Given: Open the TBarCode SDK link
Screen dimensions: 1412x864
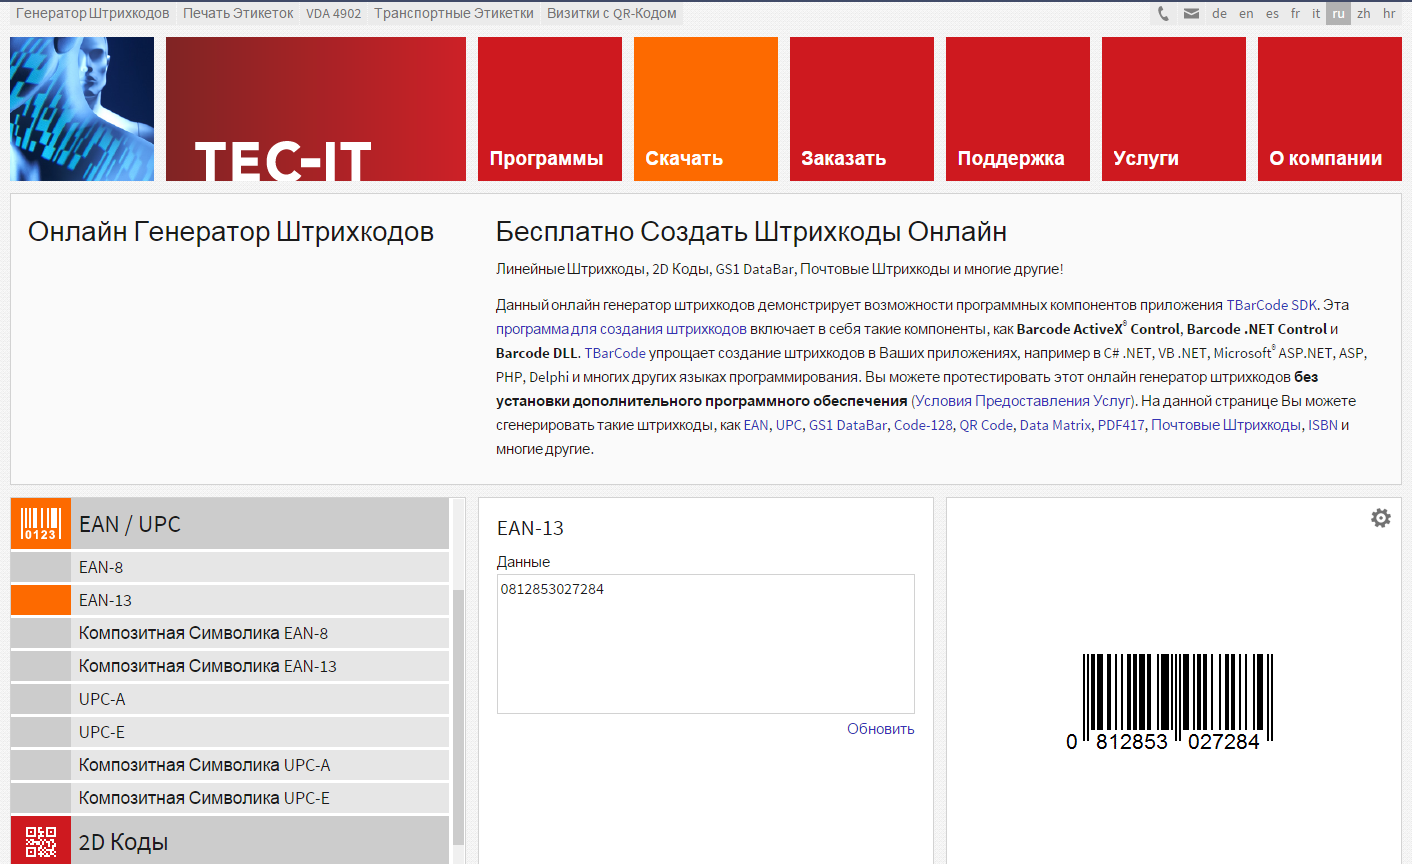Looking at the screenshot, I should point(1271,305).
